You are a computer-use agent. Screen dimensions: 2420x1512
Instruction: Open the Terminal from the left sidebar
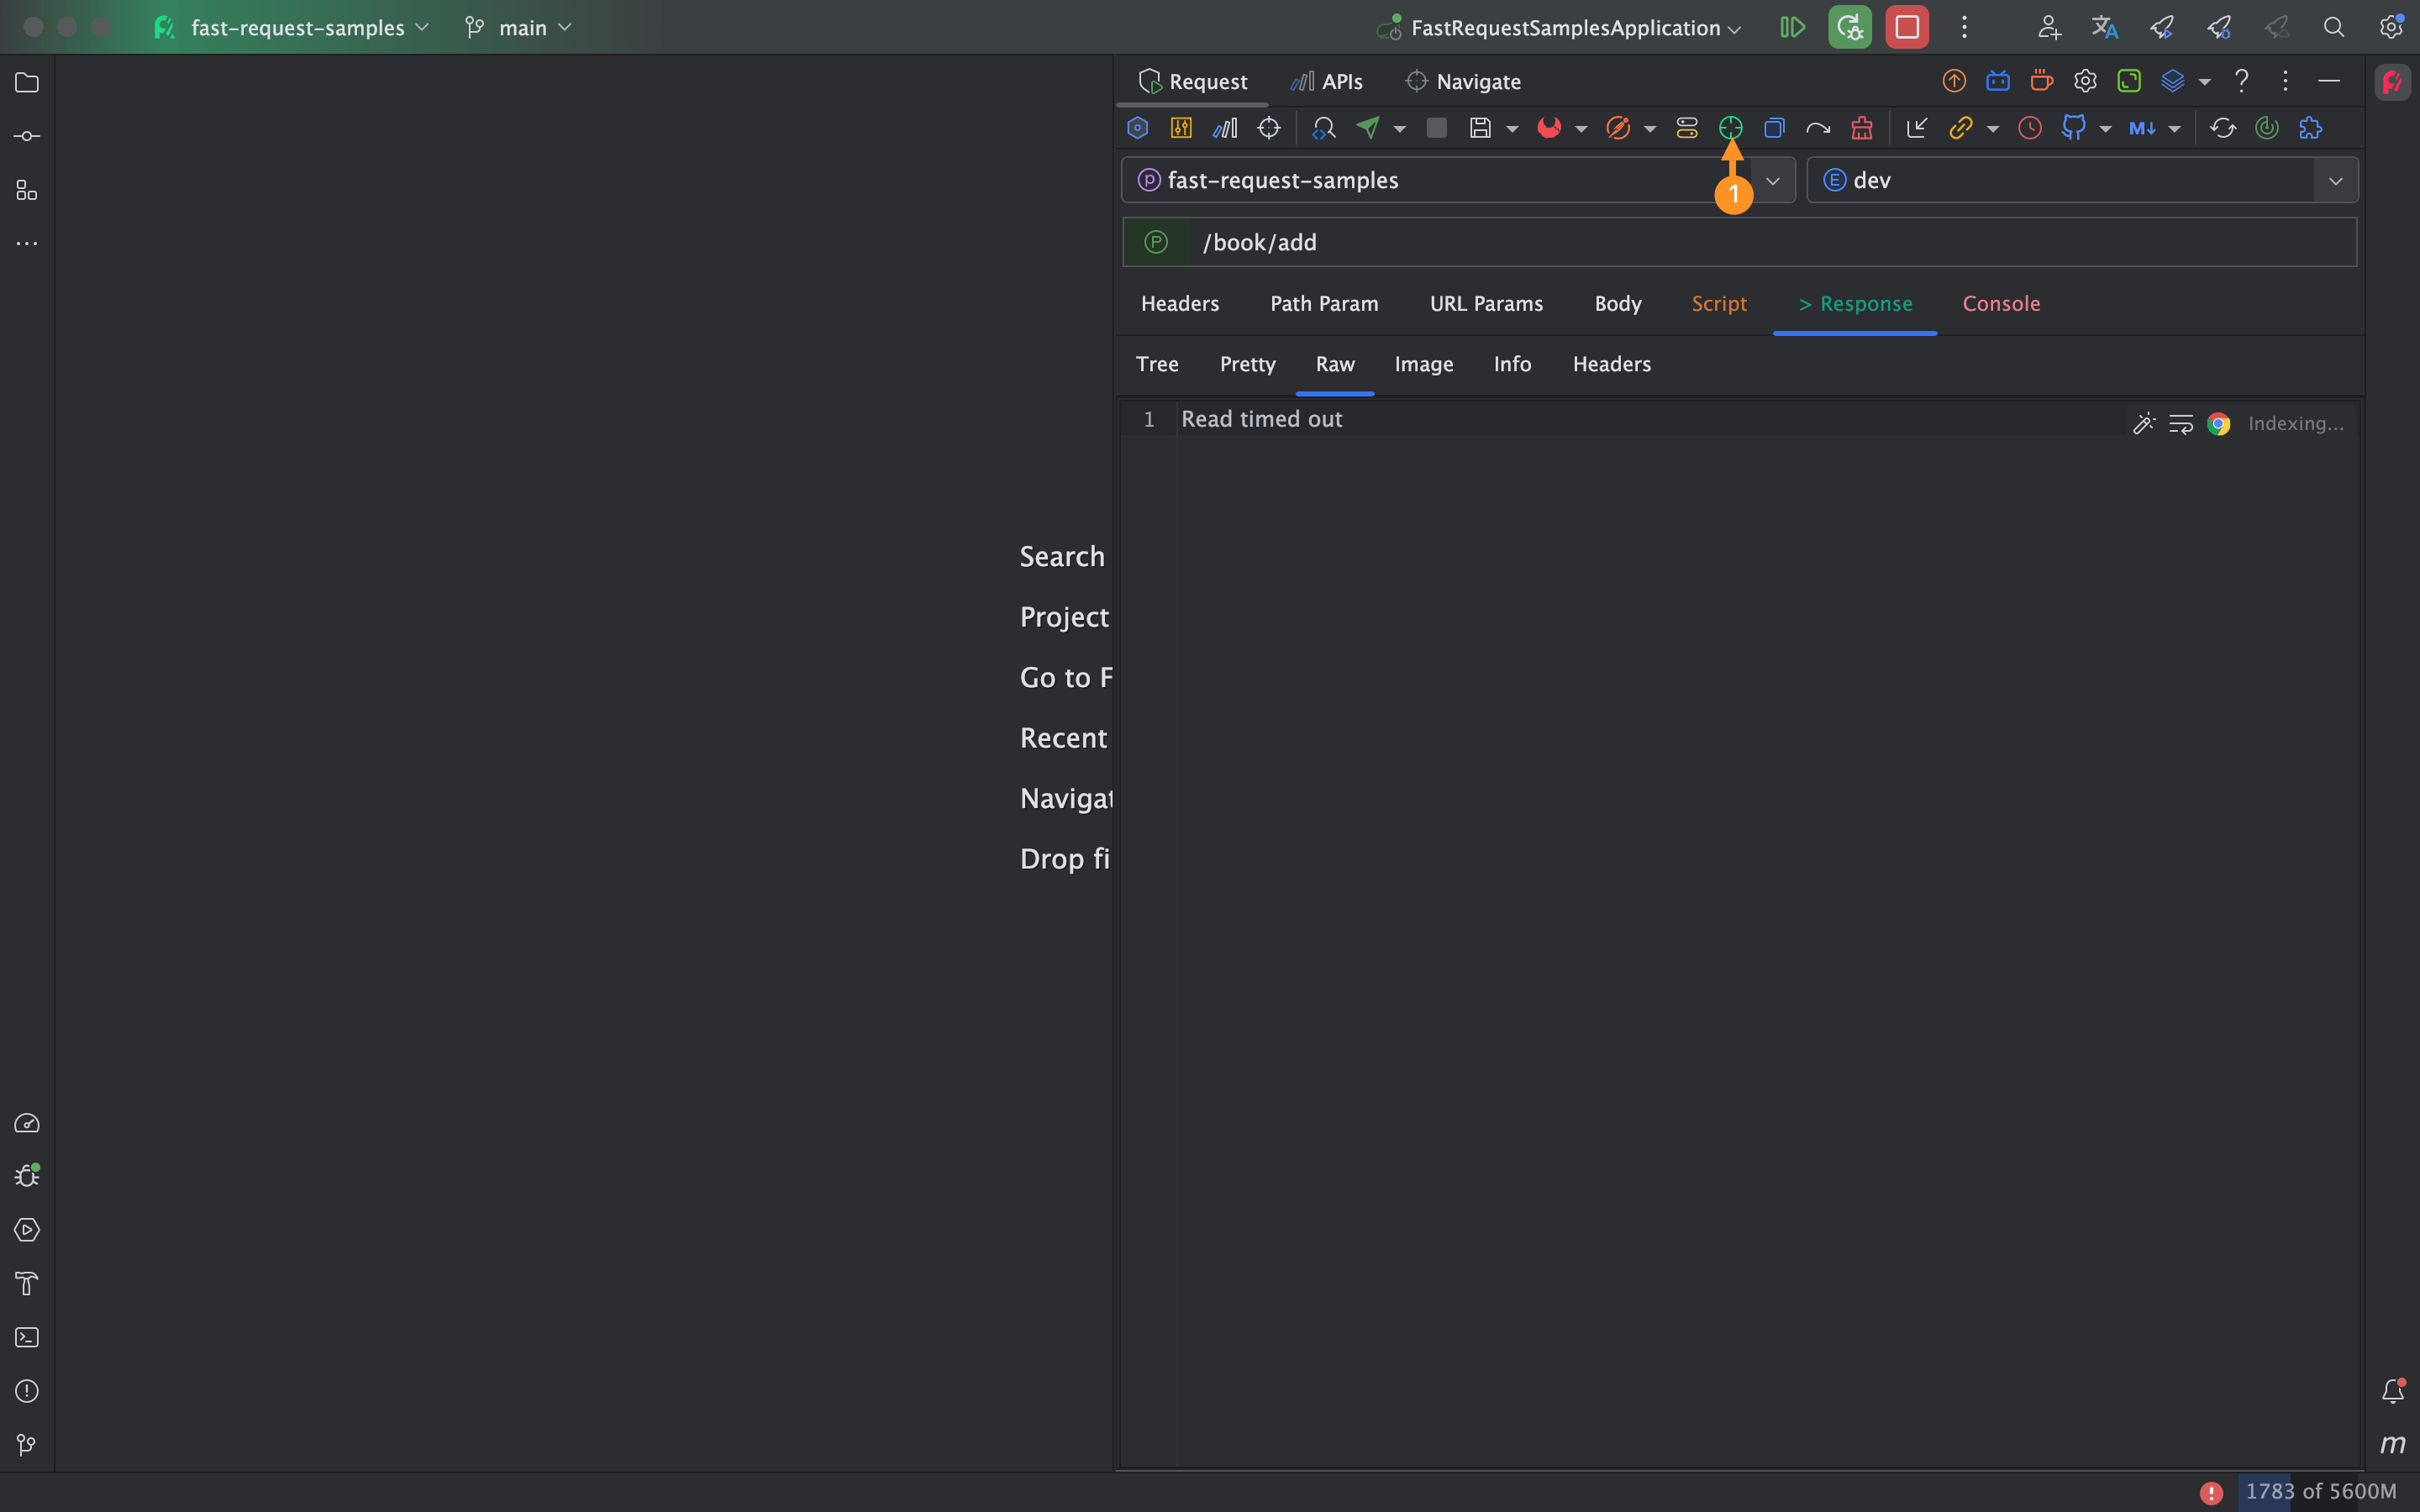27,1337
